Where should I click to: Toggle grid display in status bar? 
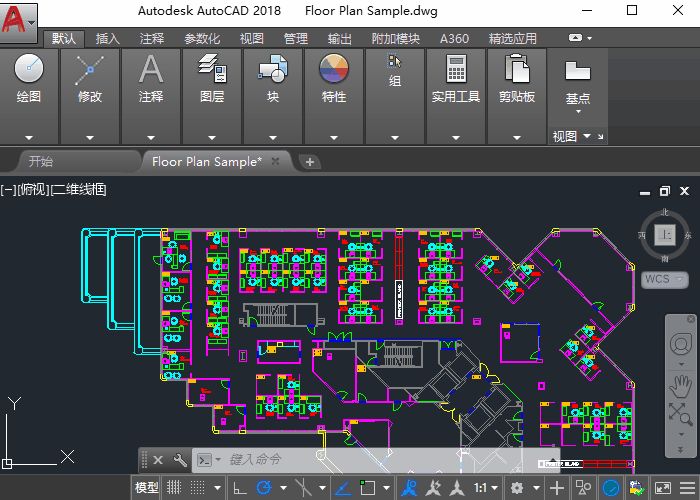click(x=173, y=487)
